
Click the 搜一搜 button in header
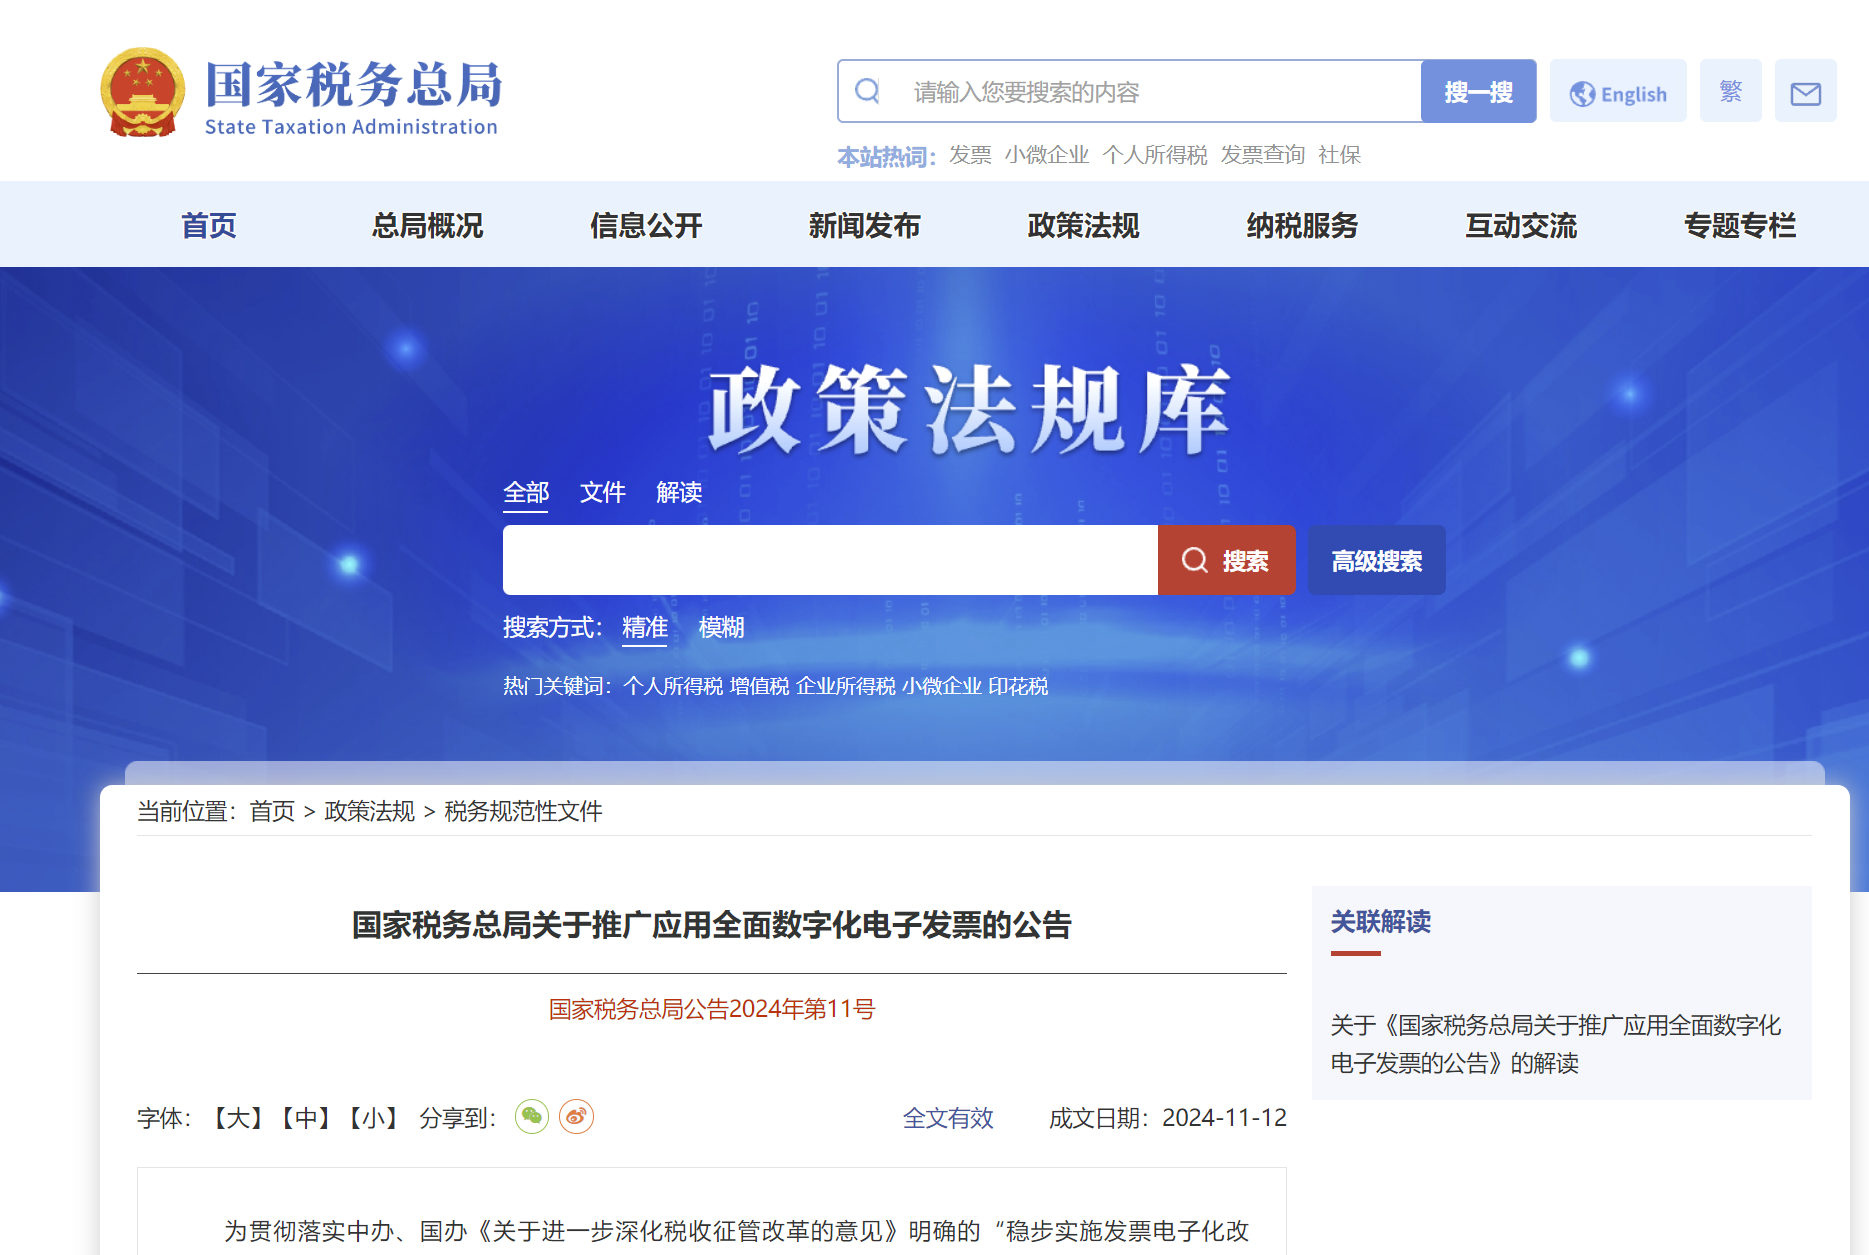pyautogui.click(x=1478, y=92)
